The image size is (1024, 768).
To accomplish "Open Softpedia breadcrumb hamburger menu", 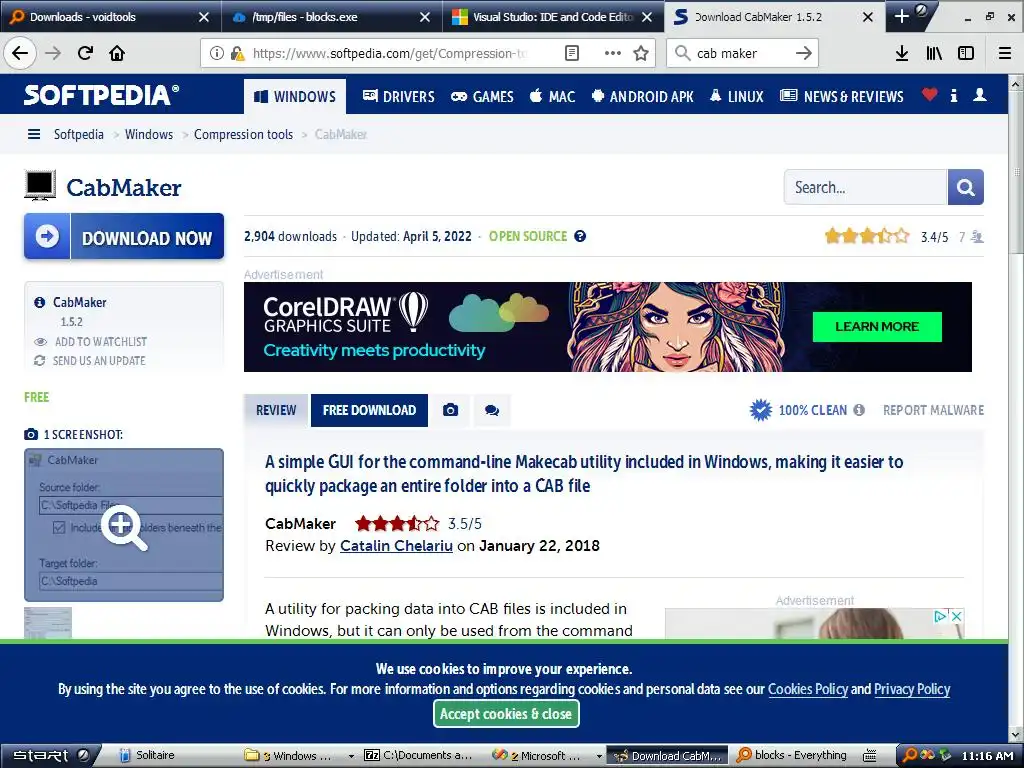I will tap(34, 135).
